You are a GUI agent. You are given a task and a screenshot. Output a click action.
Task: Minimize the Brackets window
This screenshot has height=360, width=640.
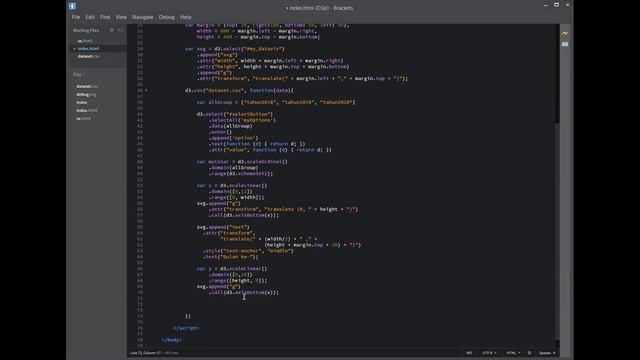pyautogui.click(x=546, y=5)
